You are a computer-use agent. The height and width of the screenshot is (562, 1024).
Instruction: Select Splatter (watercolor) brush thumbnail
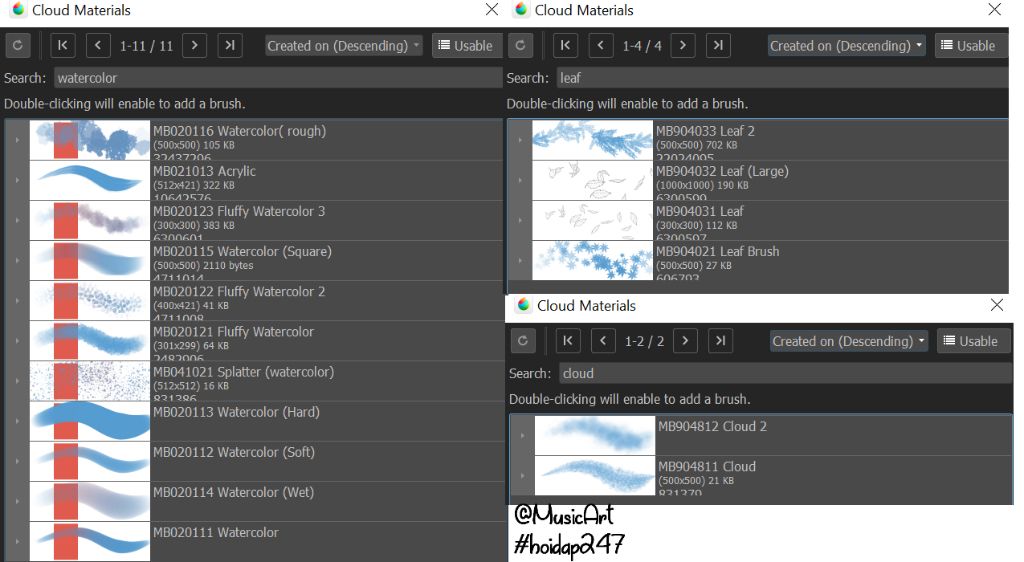[x=89, y=381]
